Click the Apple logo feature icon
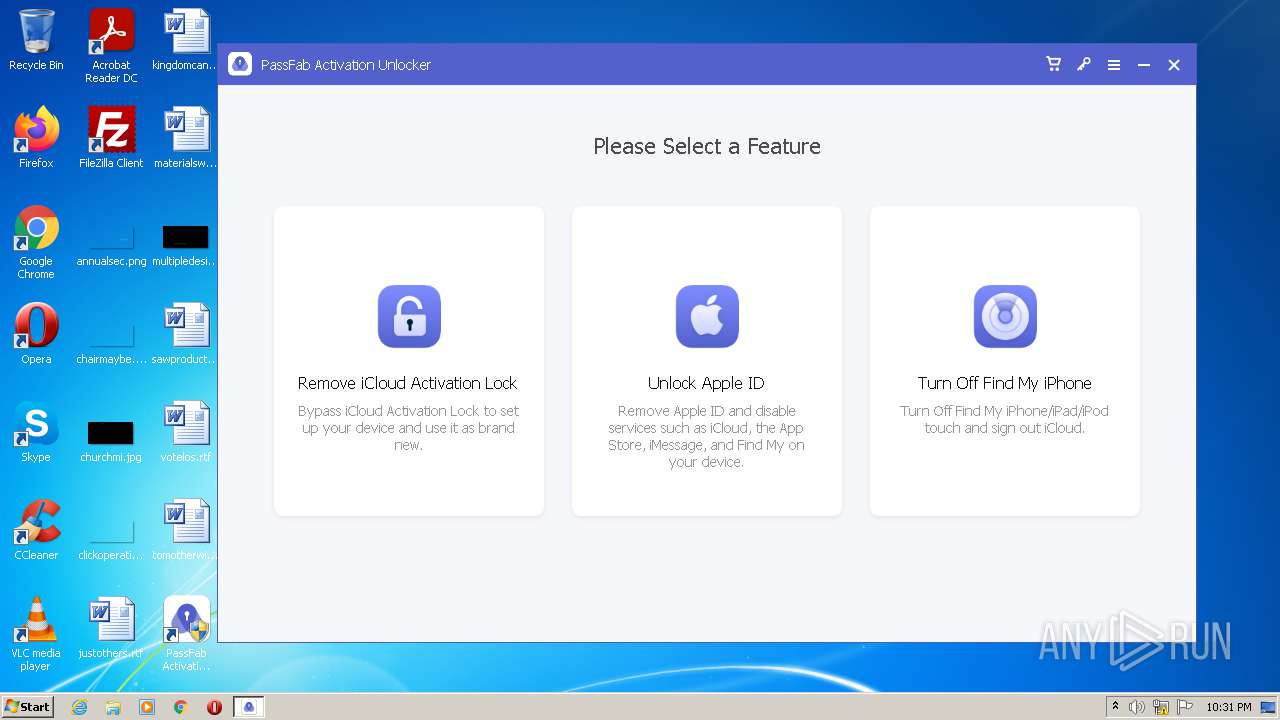Screen dimensions: 1280x720 click(x=707, y=316)
